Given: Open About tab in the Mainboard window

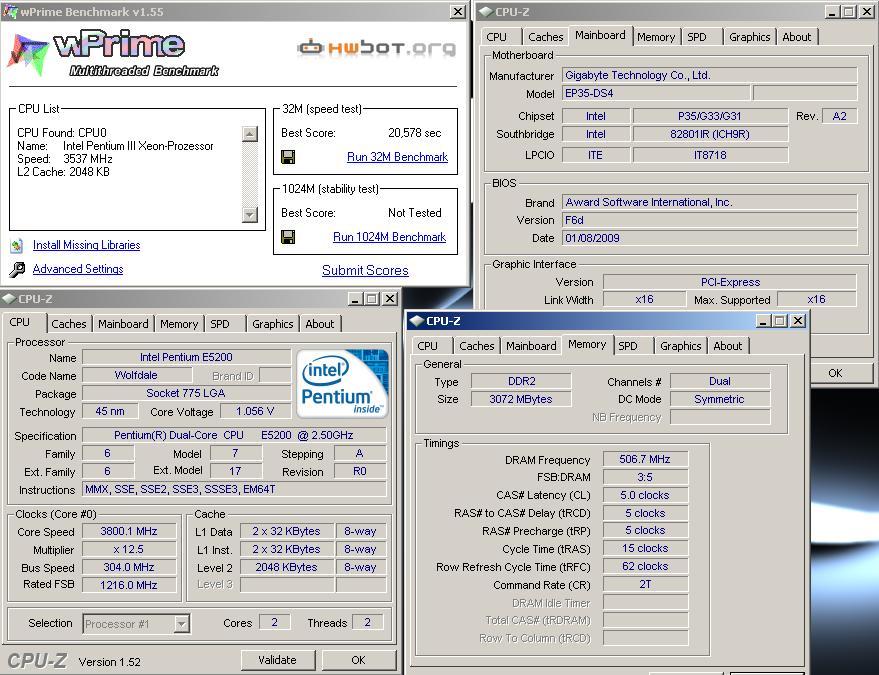Looking at the screenshot, I should tap(797, 36).
